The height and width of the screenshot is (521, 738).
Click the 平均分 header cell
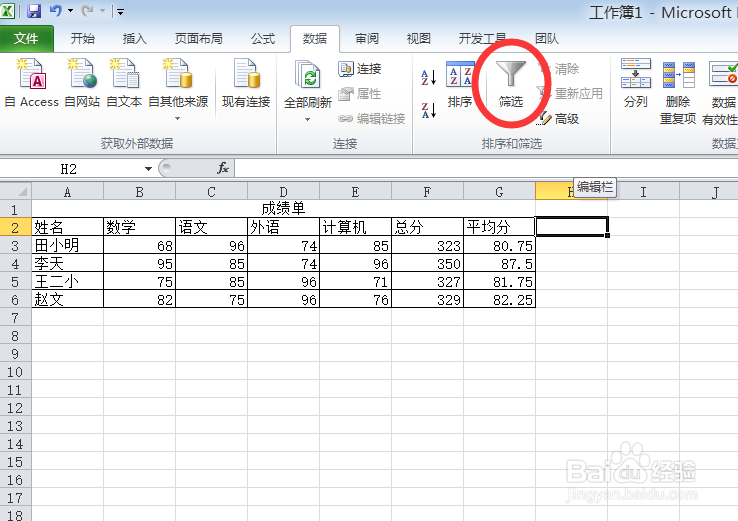coord(499,227)
